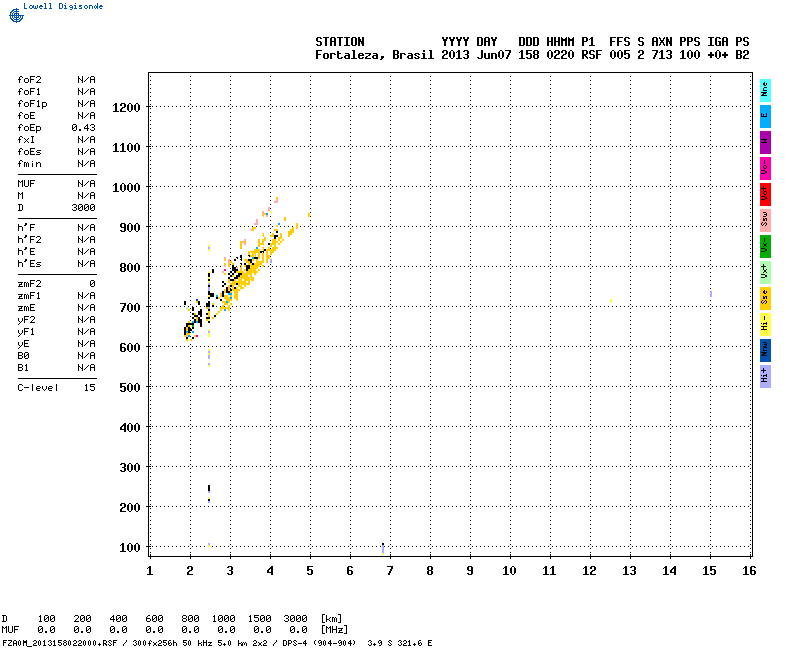Screen dimensions: 800x650
Task: Click the year value 2013
Action: click(x=455, y=55)
